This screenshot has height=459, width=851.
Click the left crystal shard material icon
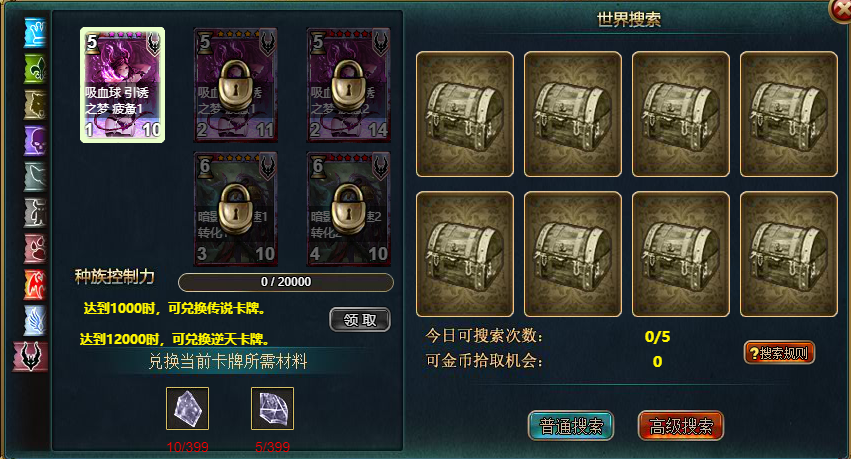point(187,409)
